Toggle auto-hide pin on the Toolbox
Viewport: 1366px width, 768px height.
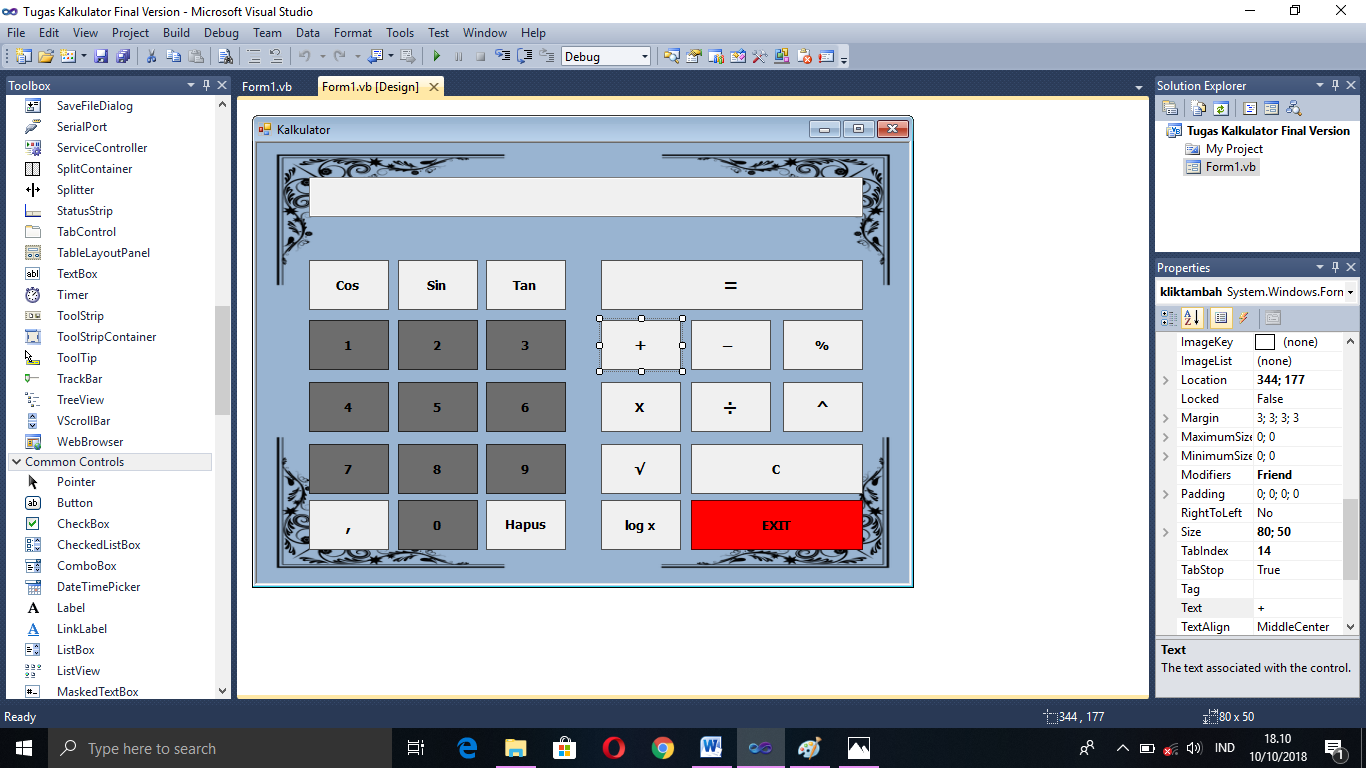pos(208,85)
